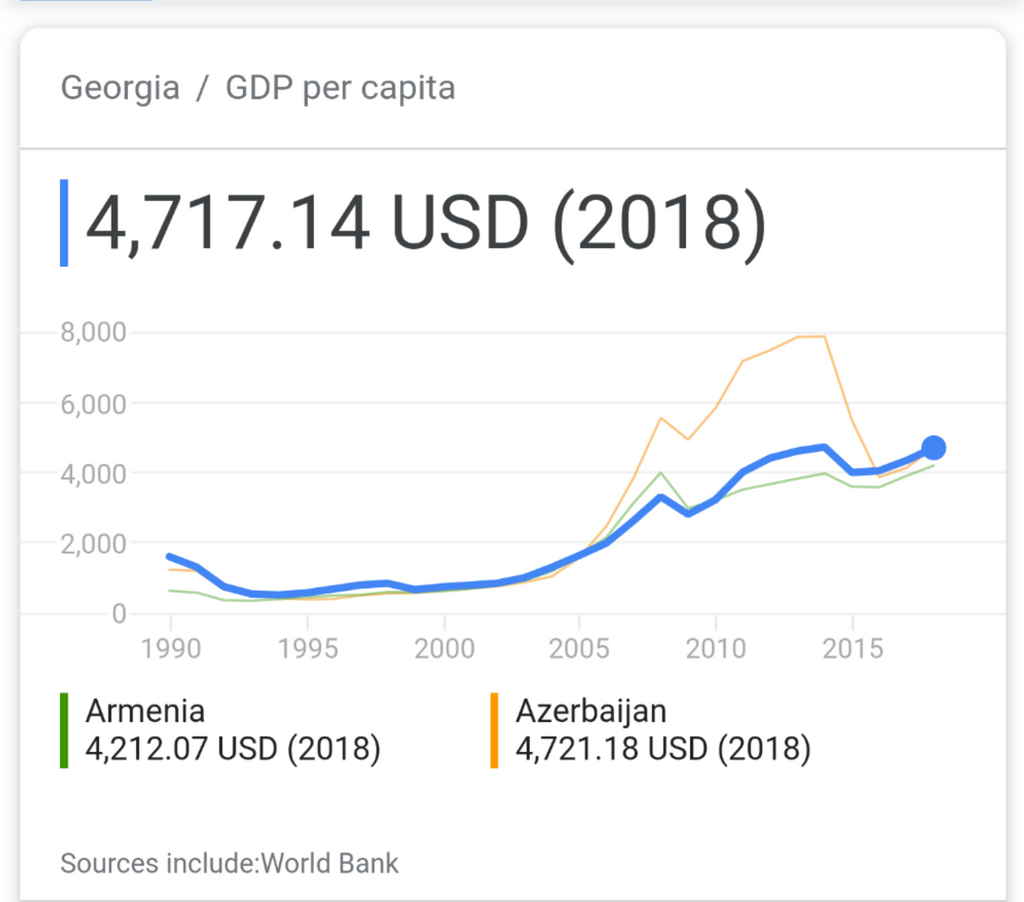Click the 2010 x-axis year label
The width and height of the screenshot is (1024, 902).
[716, 649]
